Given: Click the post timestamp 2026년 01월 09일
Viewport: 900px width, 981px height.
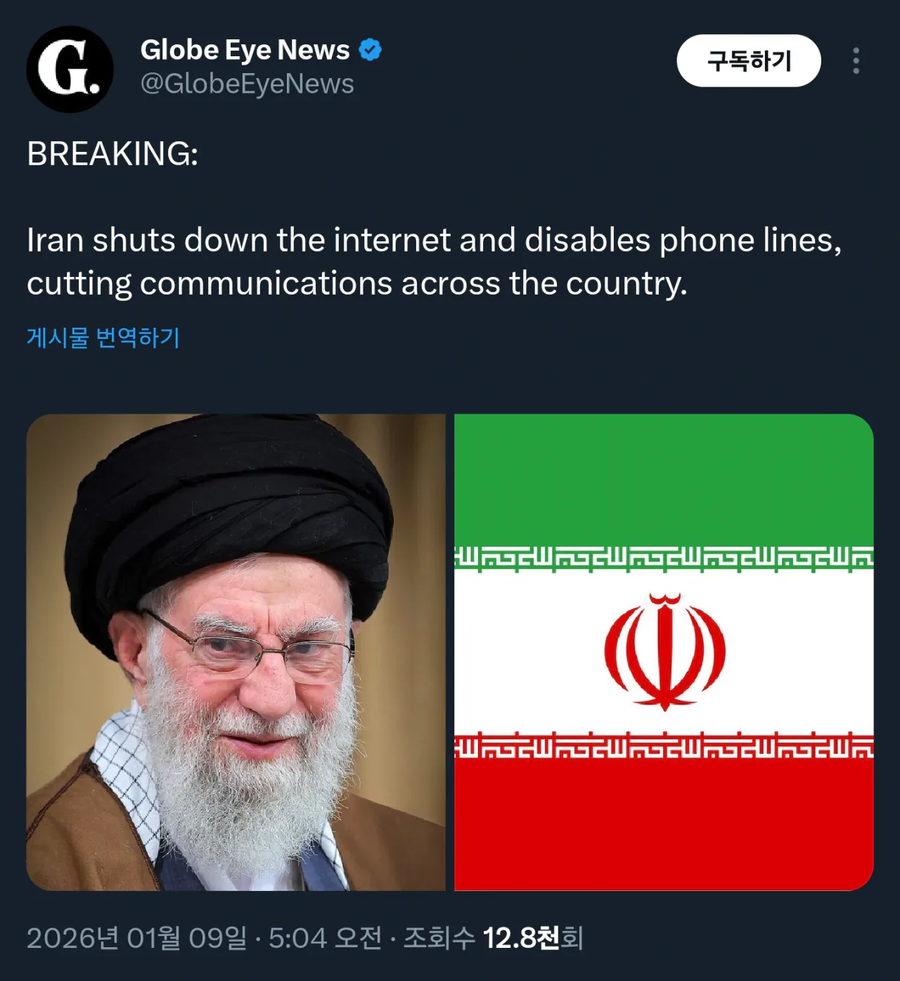Looking at the screenshot, I should pos(137,938).
